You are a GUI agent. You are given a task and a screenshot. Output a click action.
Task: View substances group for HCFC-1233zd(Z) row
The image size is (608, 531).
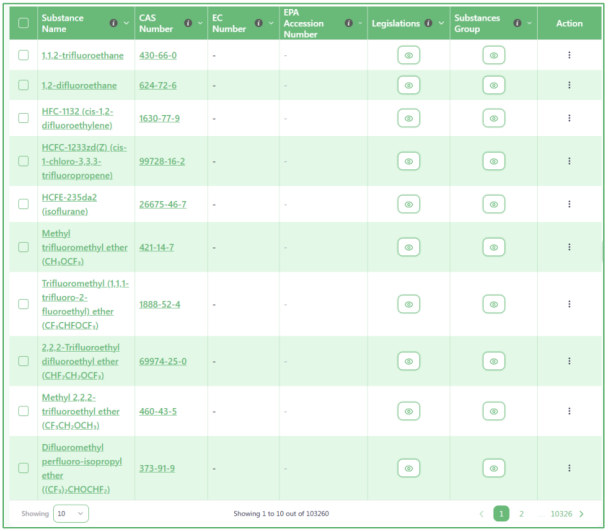pyautogui.click(x=494, y=161)
